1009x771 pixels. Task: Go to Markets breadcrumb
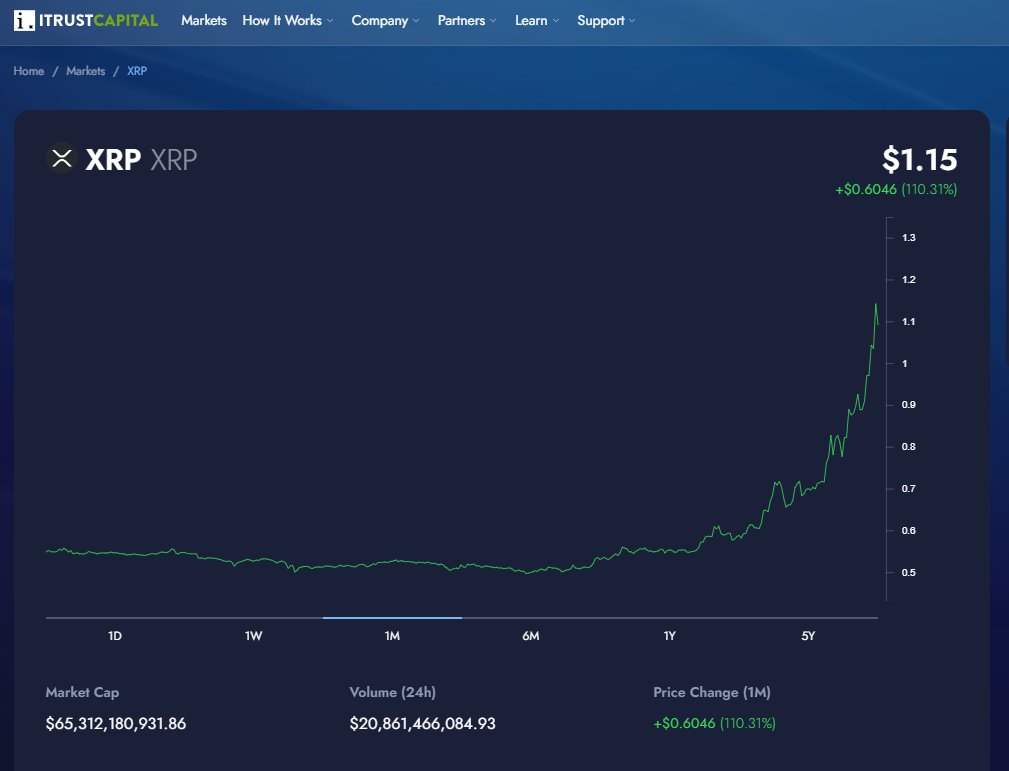coord(86,71)
